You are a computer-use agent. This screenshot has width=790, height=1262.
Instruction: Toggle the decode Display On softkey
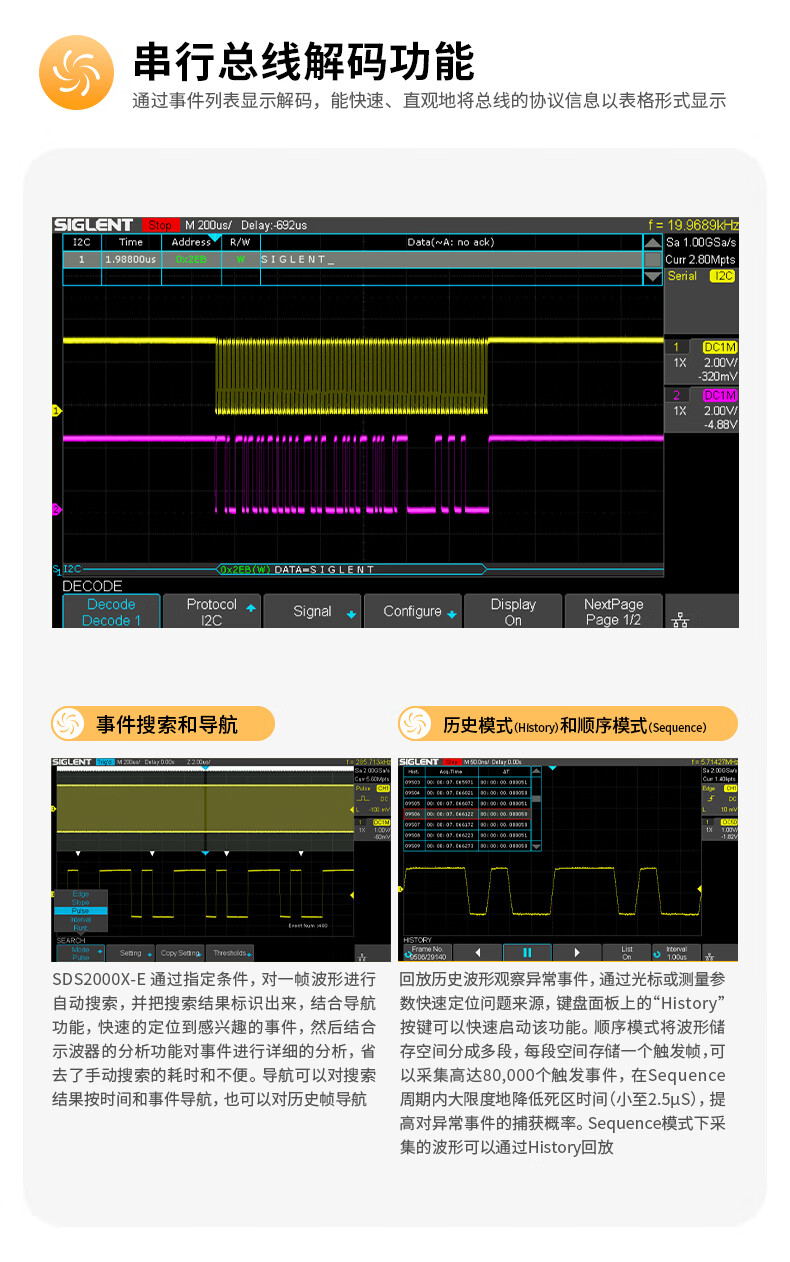coord(513,612)
